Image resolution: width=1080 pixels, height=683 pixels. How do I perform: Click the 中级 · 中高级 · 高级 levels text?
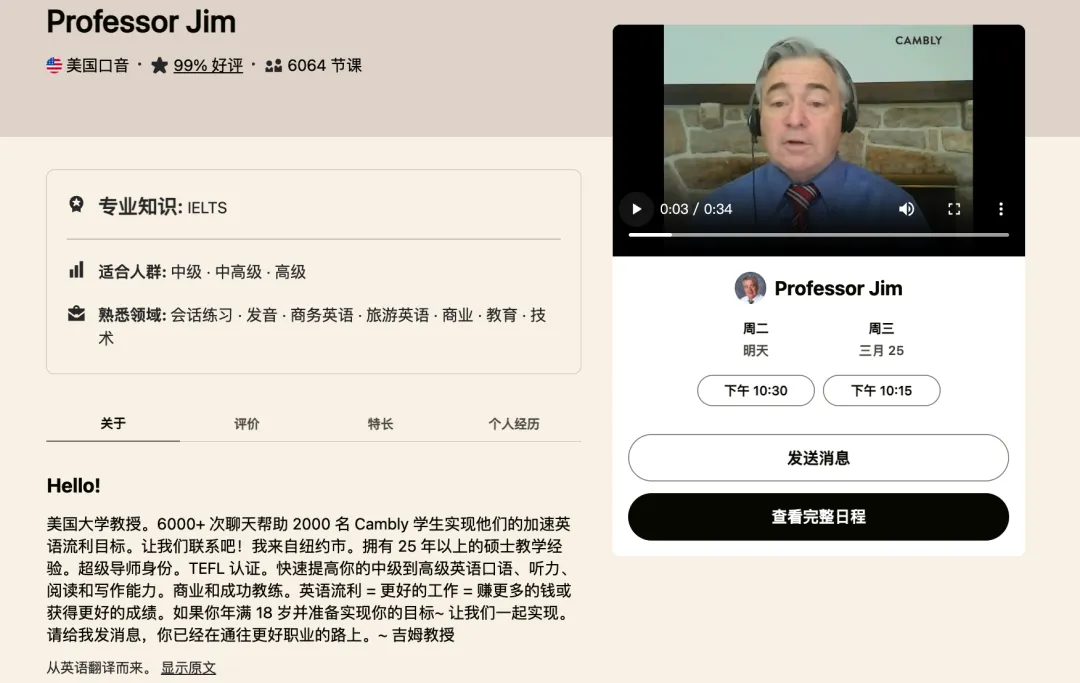tap(238, 272)
